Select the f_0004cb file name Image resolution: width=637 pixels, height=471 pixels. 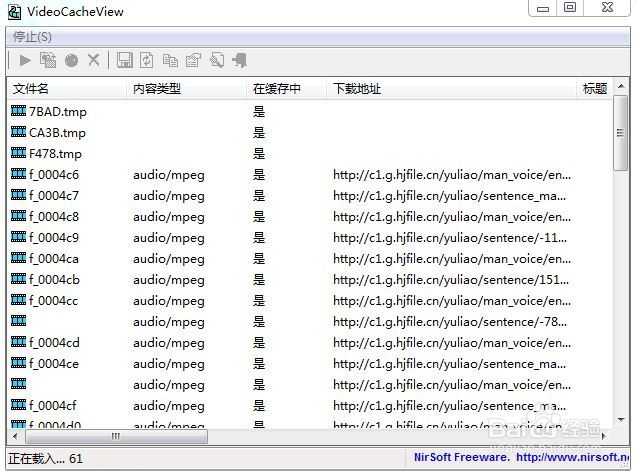pyautogui.click(x=54, y=280)
